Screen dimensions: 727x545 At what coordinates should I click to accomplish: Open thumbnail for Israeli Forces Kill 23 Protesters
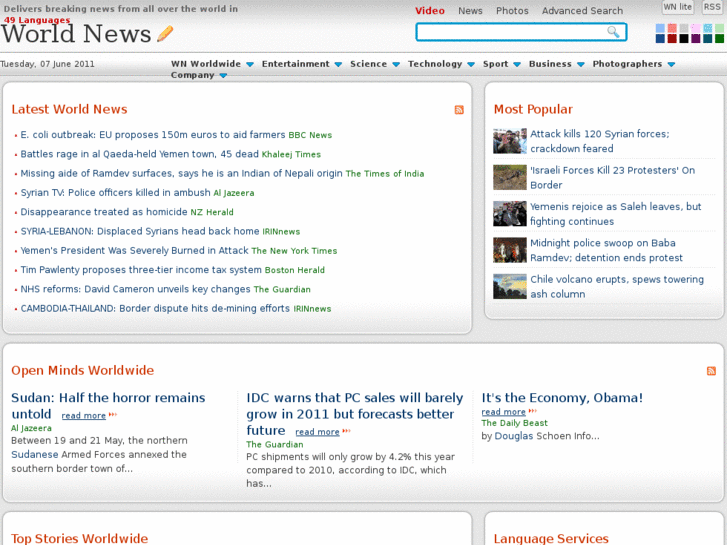[x=510, y=177]
